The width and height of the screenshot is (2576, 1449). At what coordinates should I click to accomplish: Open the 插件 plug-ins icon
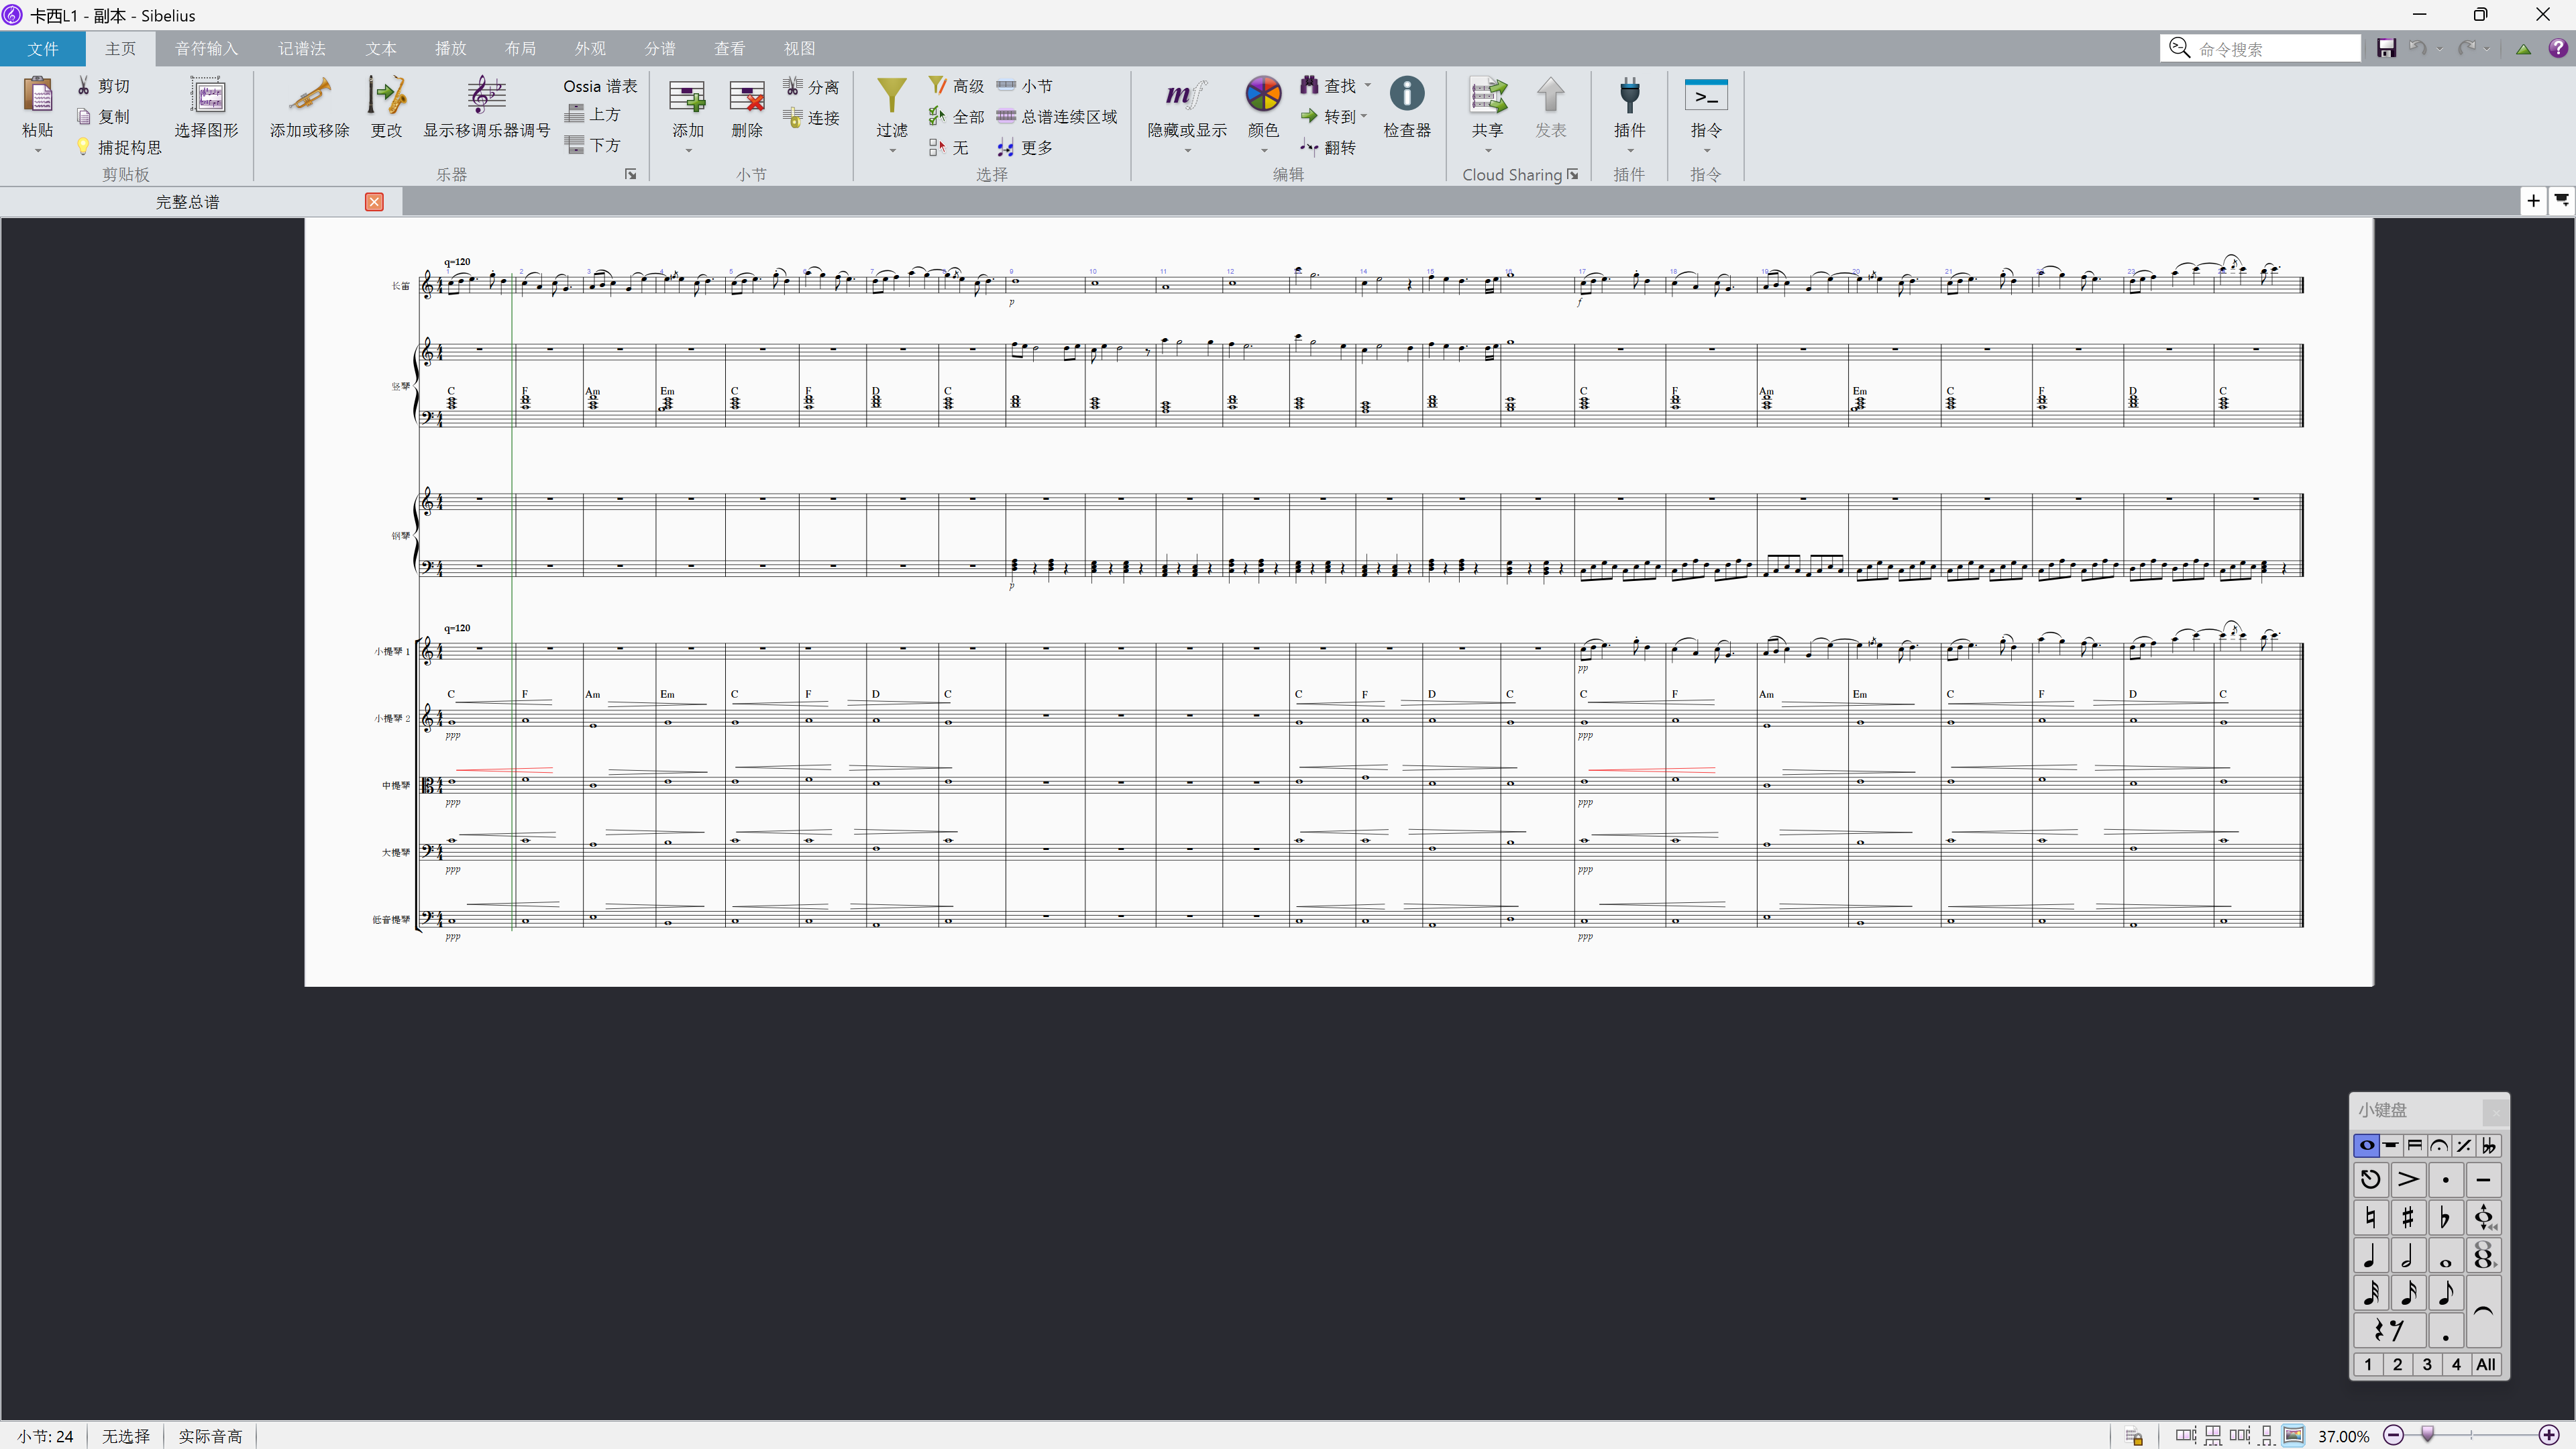tap(1629, 96)
